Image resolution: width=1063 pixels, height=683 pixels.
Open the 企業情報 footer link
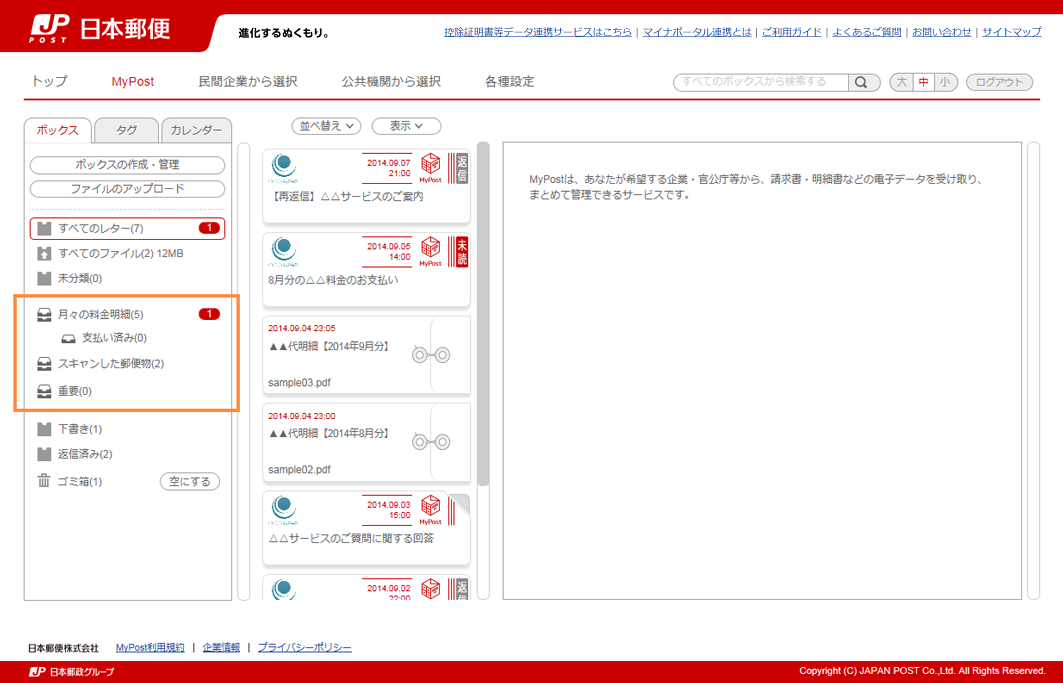pyautogui.click(x=221, y=648)
